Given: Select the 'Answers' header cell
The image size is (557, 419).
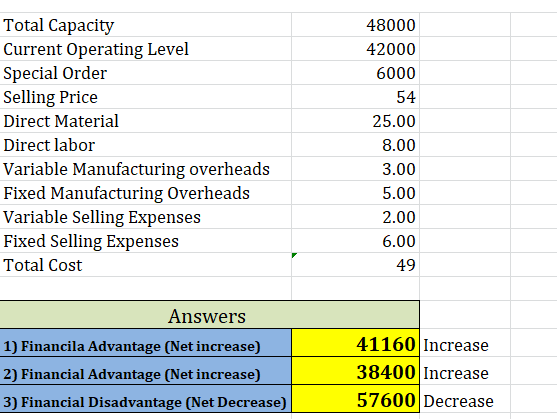Looking at the screenshot, I should point(210,315).
